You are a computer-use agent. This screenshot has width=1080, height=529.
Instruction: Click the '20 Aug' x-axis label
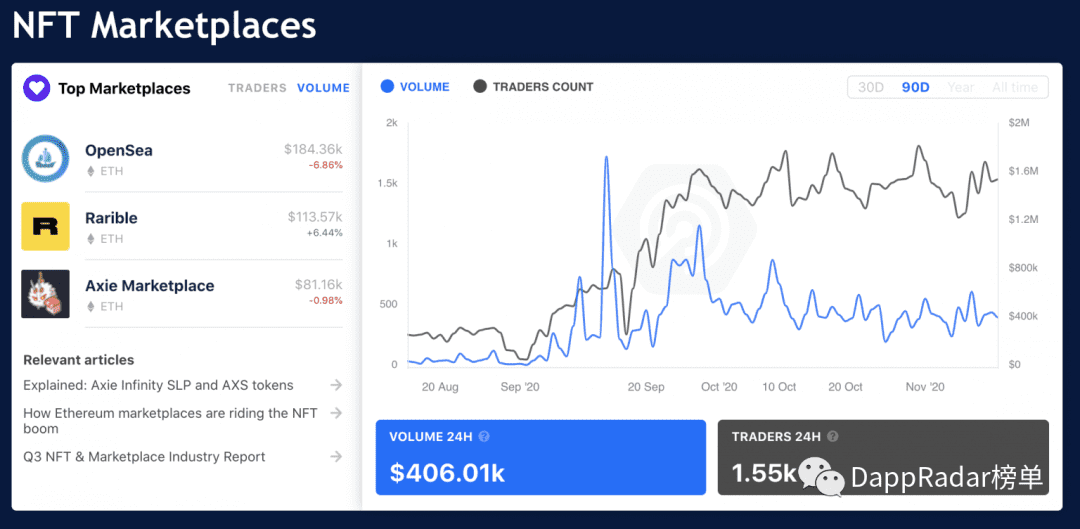coord(439,387)
